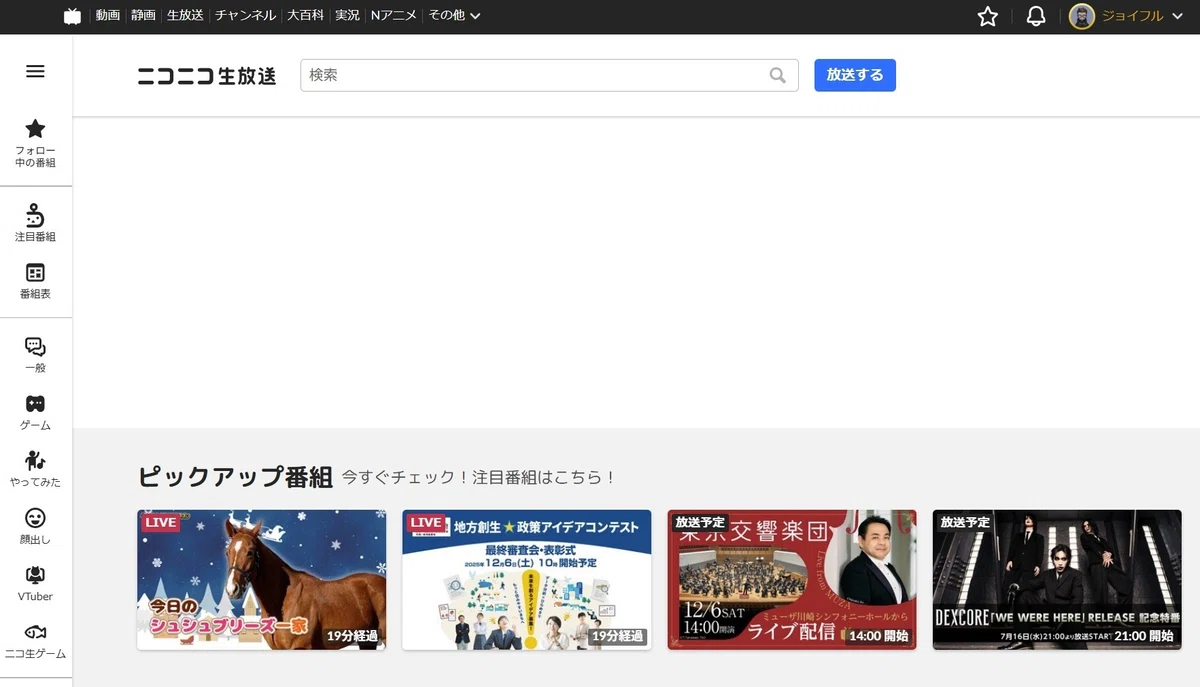Click the favorites star icon in top bar

pos(988,16)
